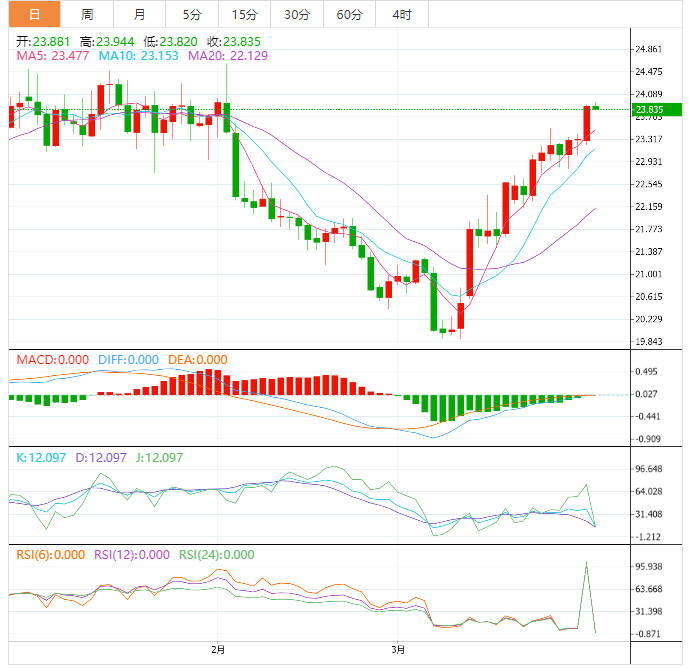The image size is (690, 668).
Task: Click the green 23.835 current price tag
Action: click(655, 109)
